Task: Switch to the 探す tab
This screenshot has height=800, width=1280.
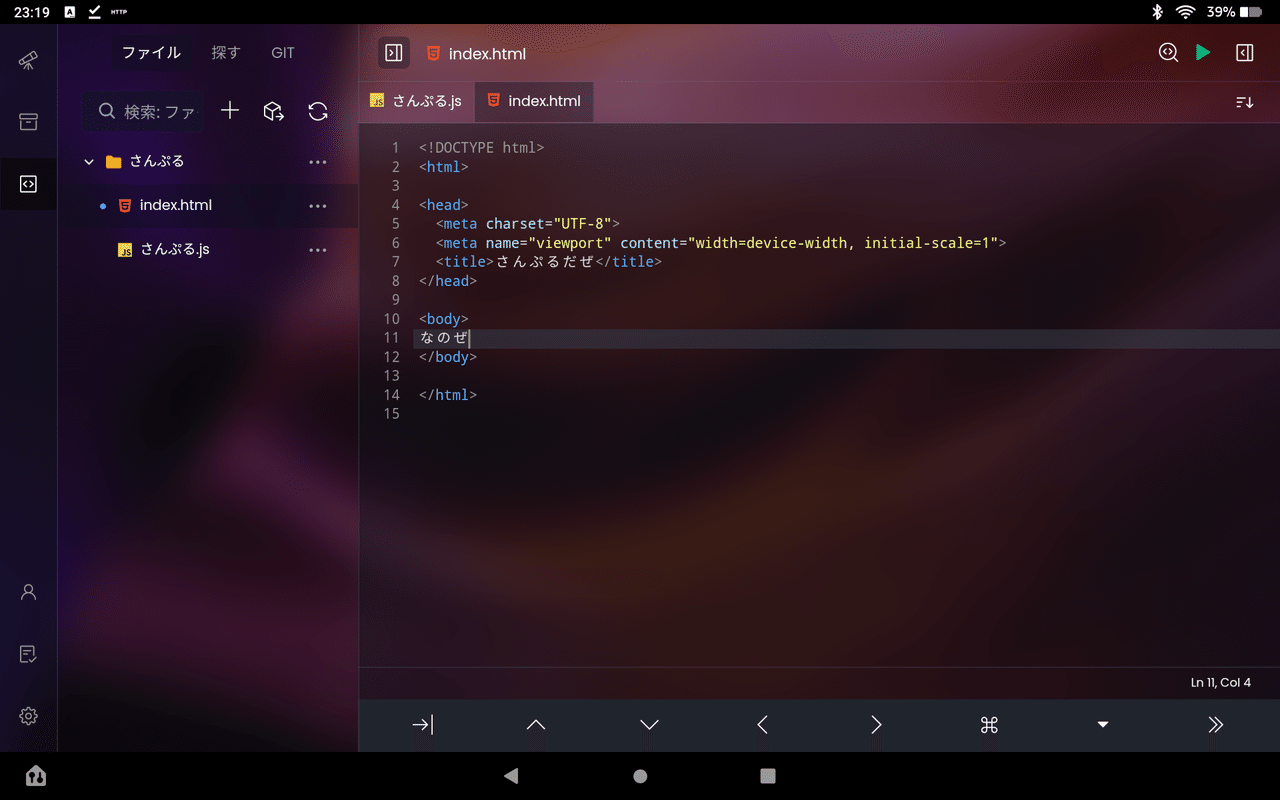Action: pos(226,52)
